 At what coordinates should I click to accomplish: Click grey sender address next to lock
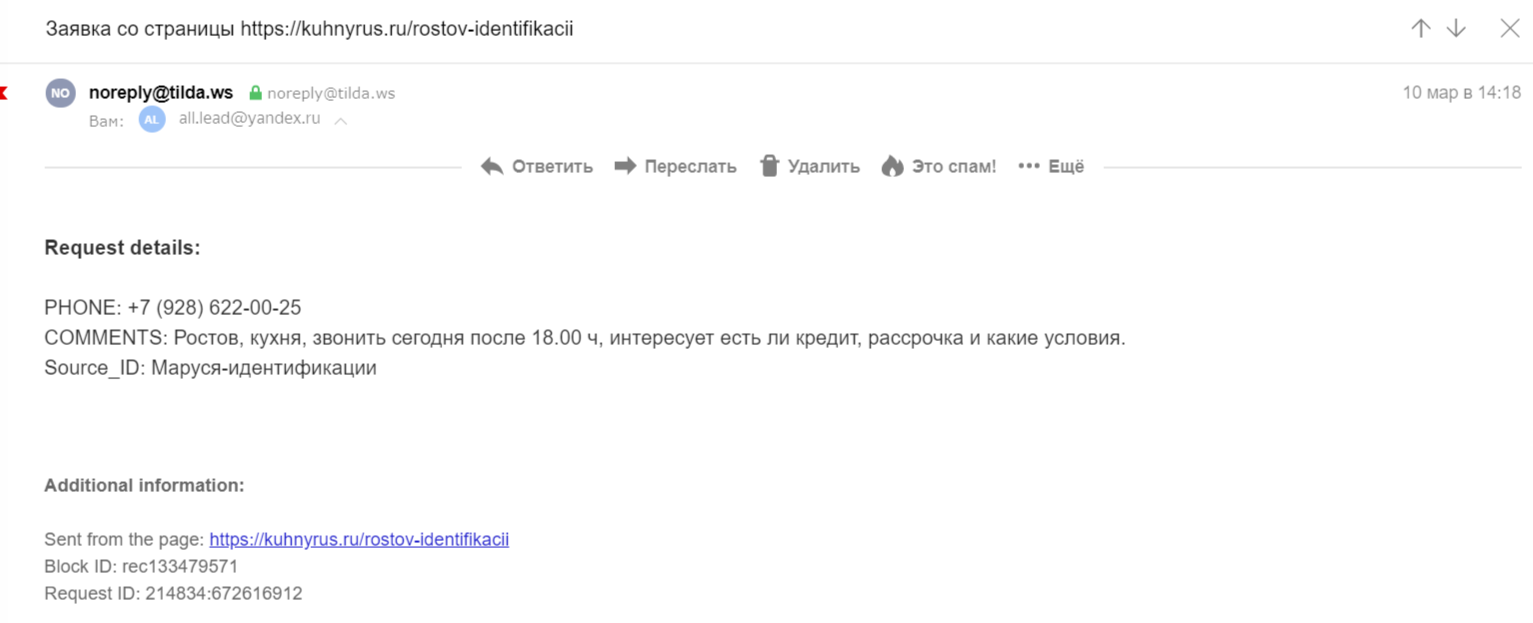[x=331, y=93]
